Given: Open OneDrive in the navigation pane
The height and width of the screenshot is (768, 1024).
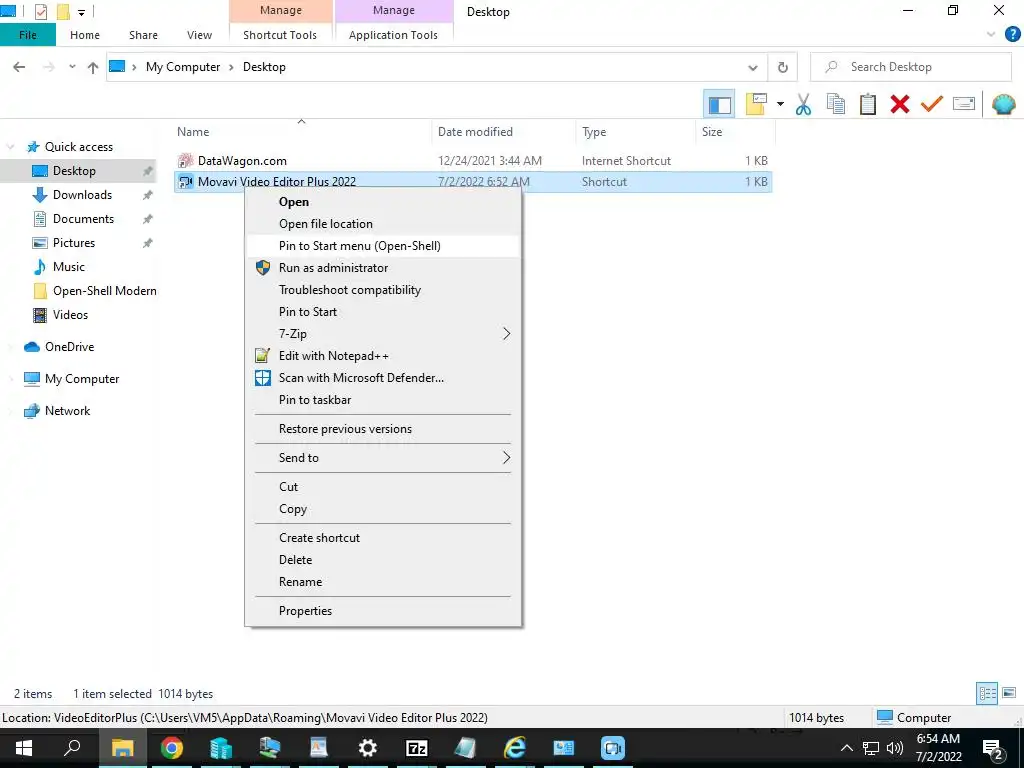Looking at the screenshot, I should [x=69, y=347].
